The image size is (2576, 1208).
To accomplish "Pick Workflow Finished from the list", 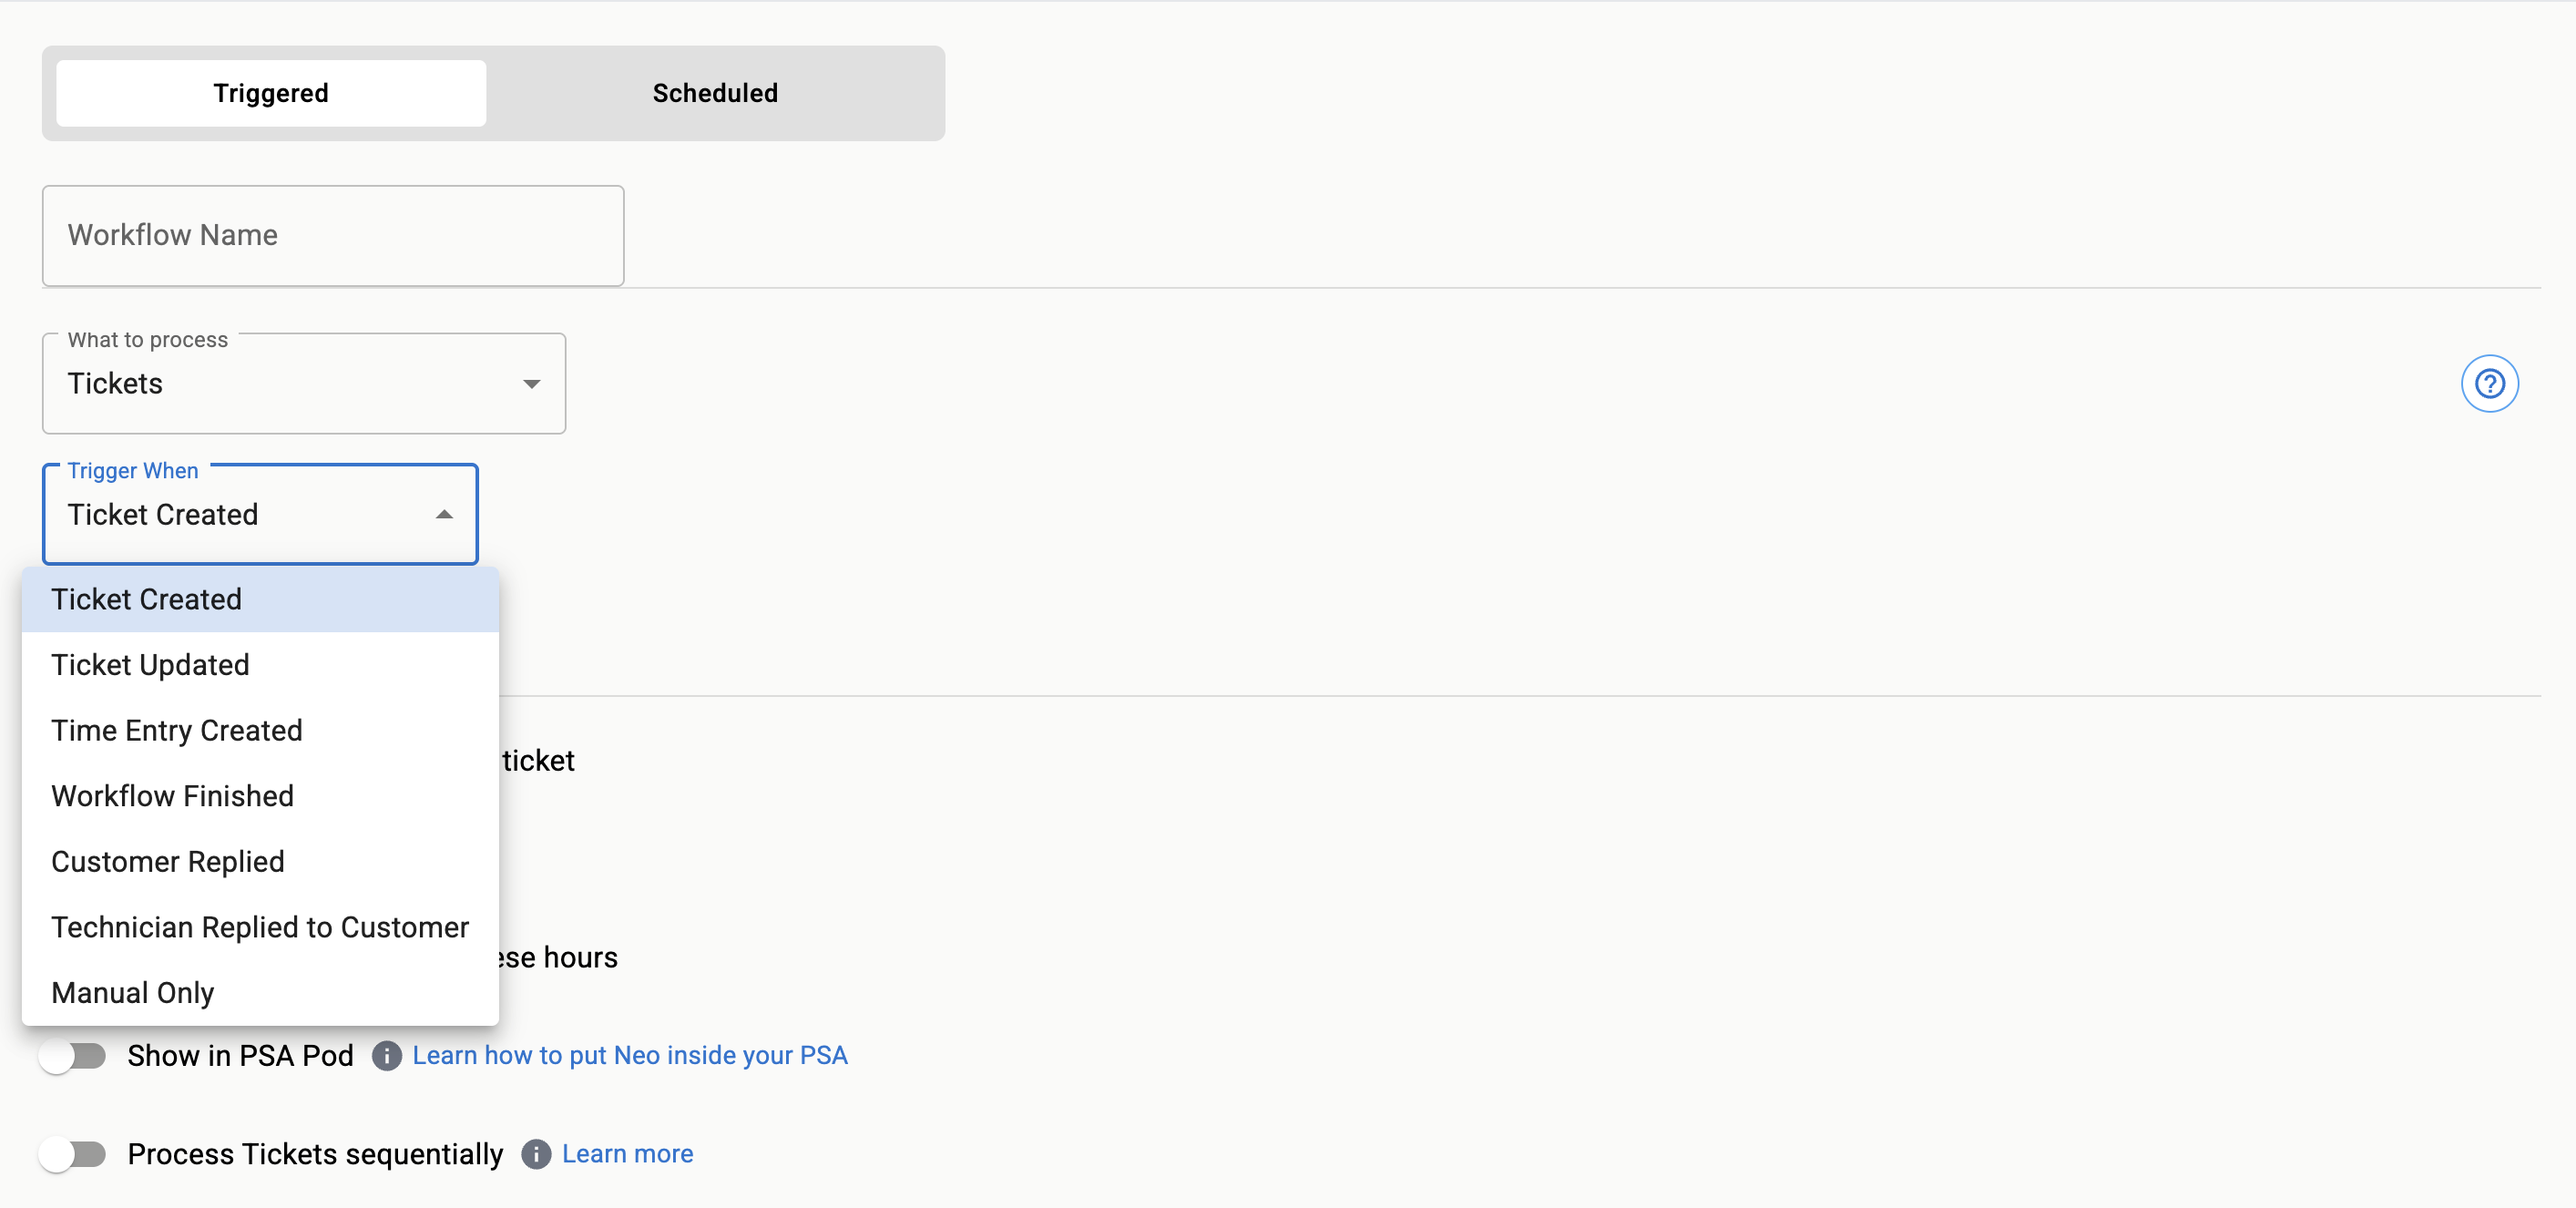I will pos(172,796).
